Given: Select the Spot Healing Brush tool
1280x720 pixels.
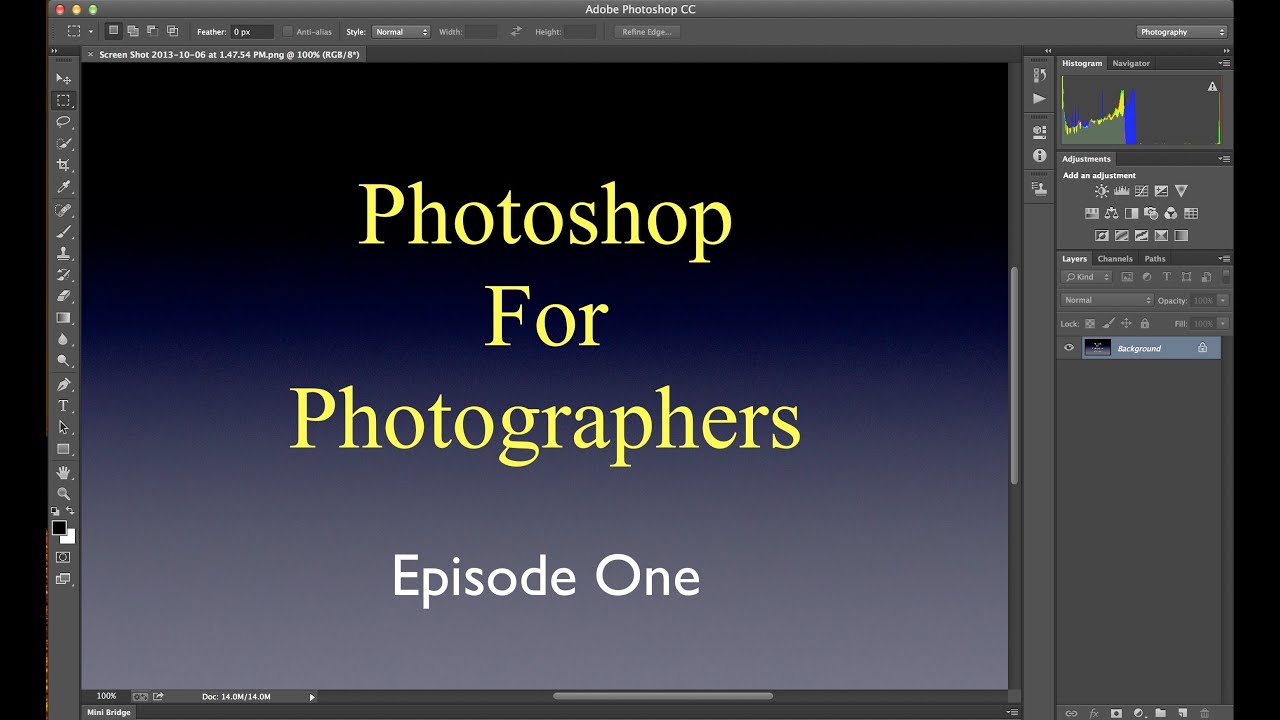Looking at the screenshot, I should (x=63, y=210).
